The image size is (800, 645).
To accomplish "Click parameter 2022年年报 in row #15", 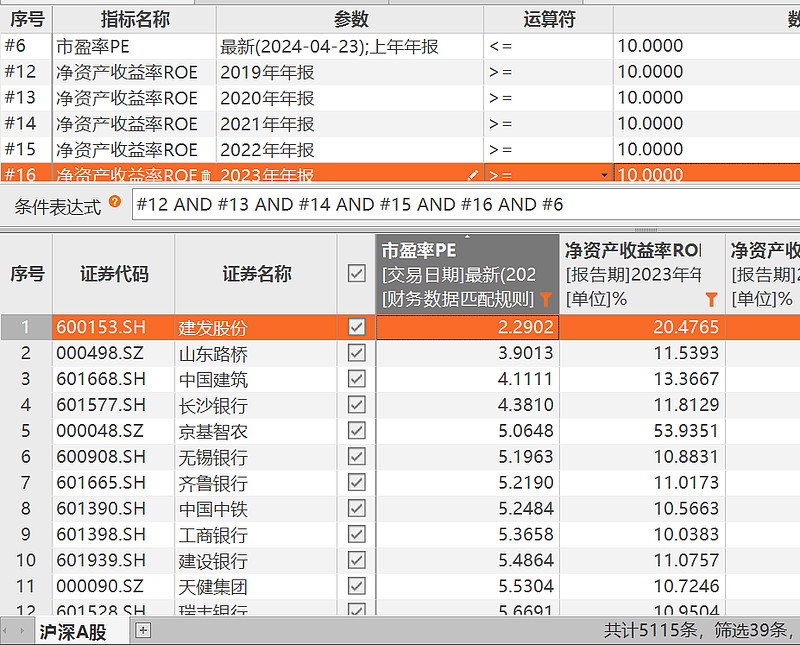I will coord(267,150).
